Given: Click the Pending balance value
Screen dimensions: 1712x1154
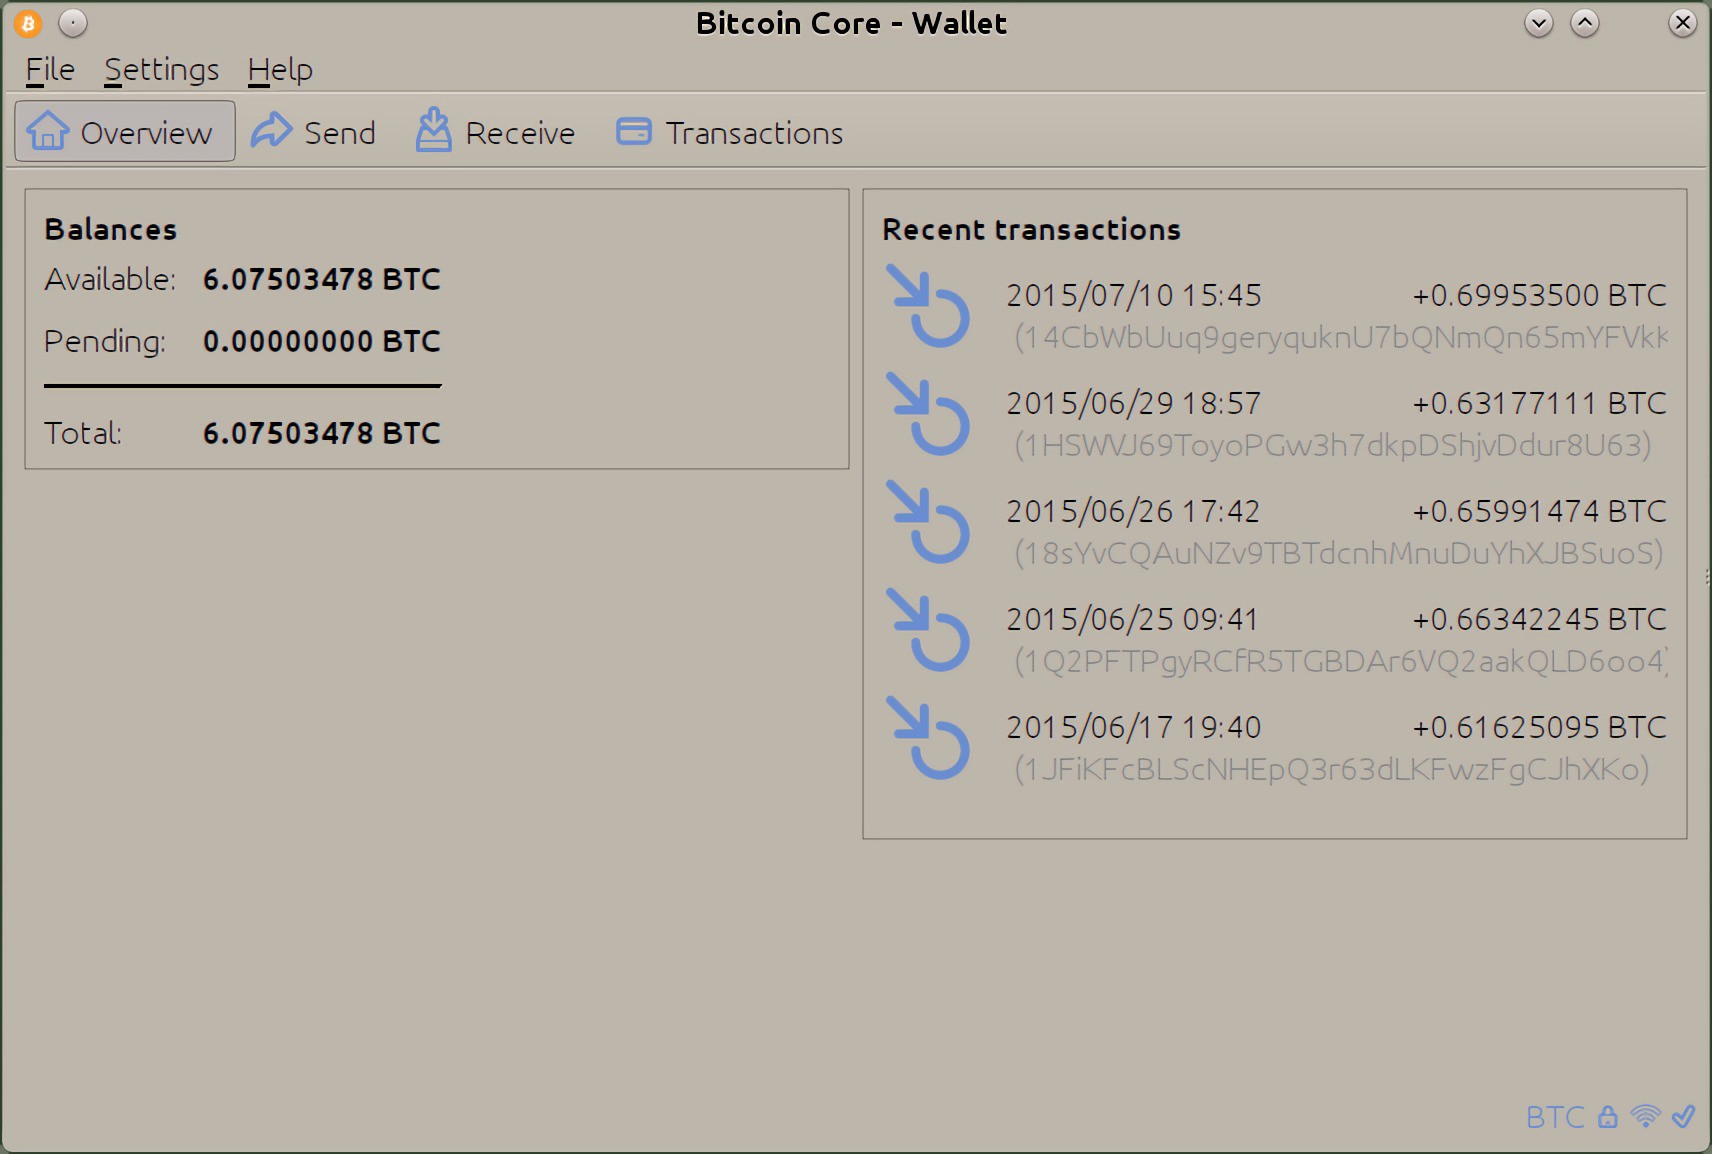Looking at the screenshot, I should [322, 341].
